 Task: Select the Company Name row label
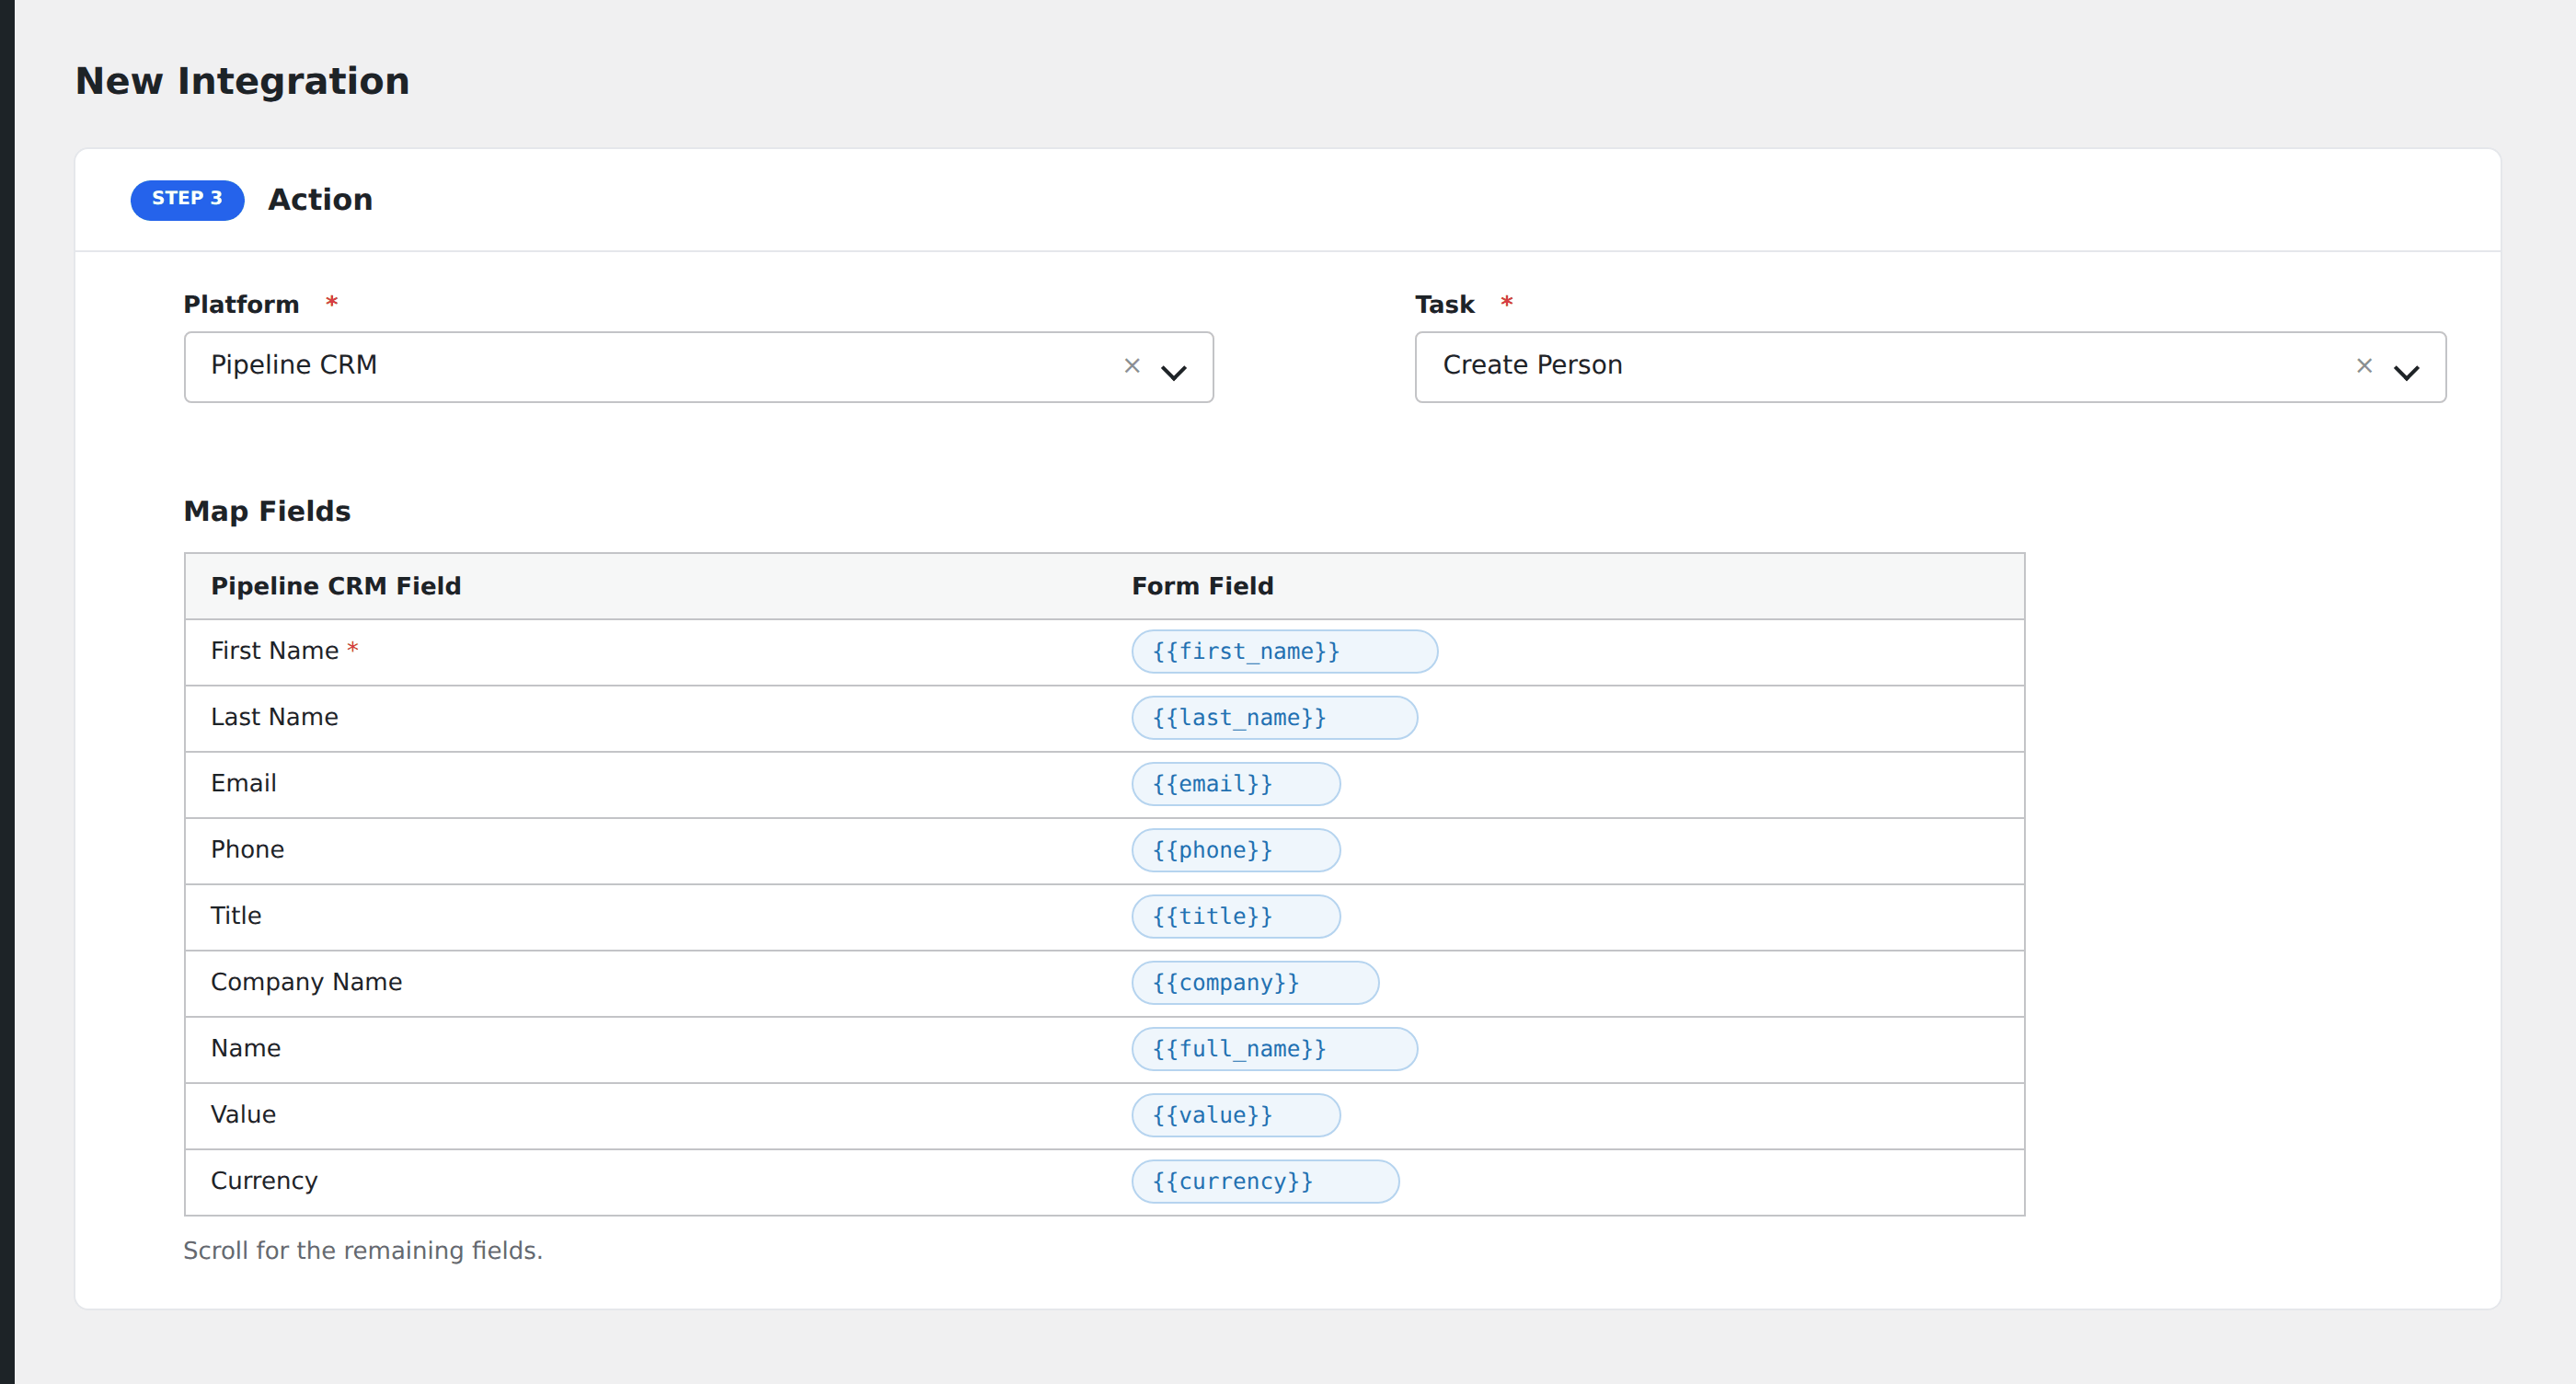pyautogui.click(x=306, y=982)
